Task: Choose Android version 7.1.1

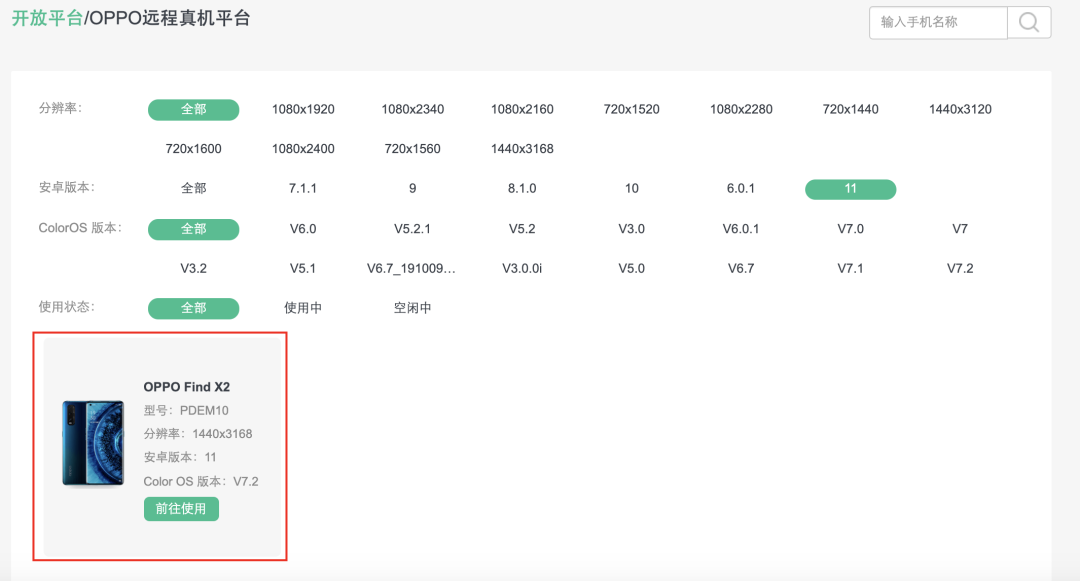Action: [303, 189]
